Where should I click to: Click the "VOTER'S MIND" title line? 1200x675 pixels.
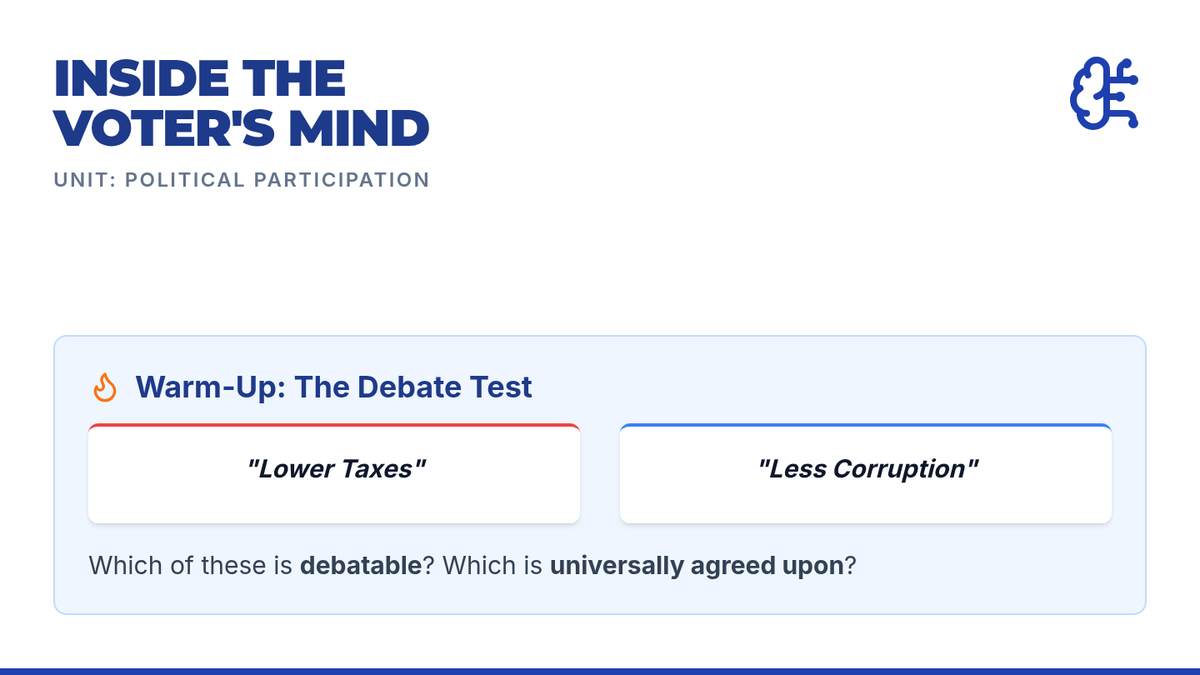pos(241,128)
